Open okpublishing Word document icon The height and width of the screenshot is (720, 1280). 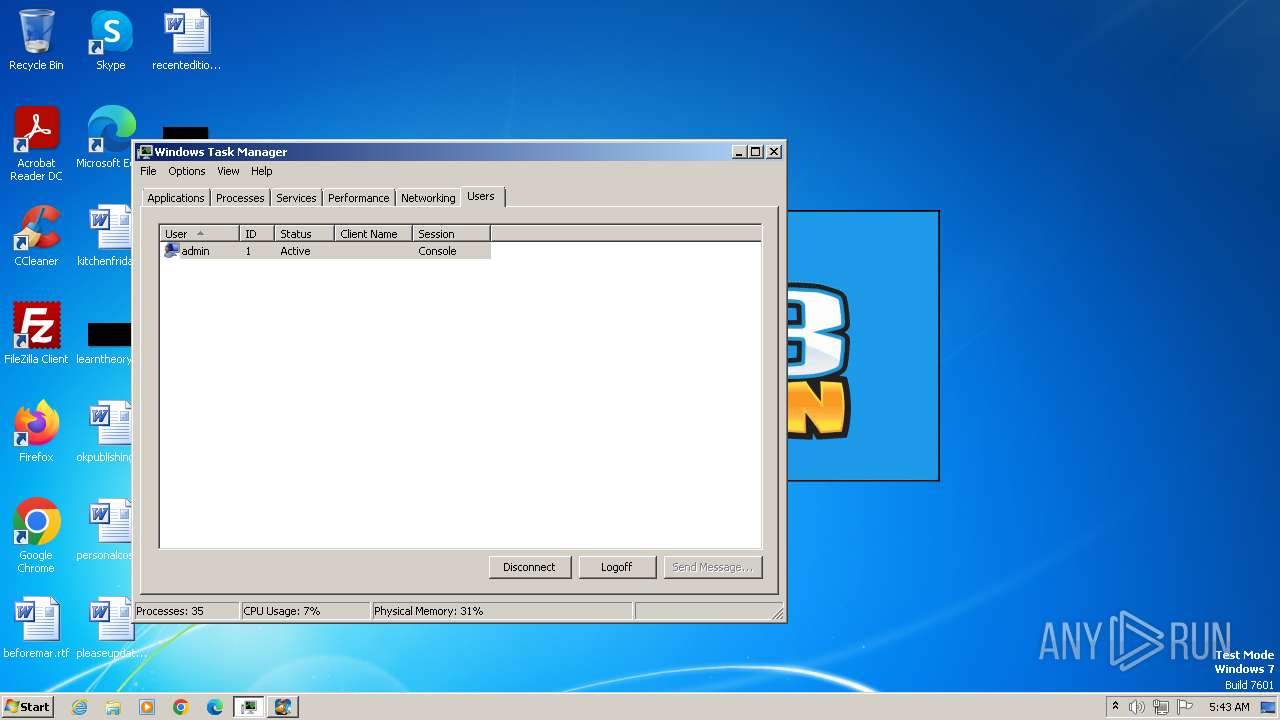coord(106,432)
